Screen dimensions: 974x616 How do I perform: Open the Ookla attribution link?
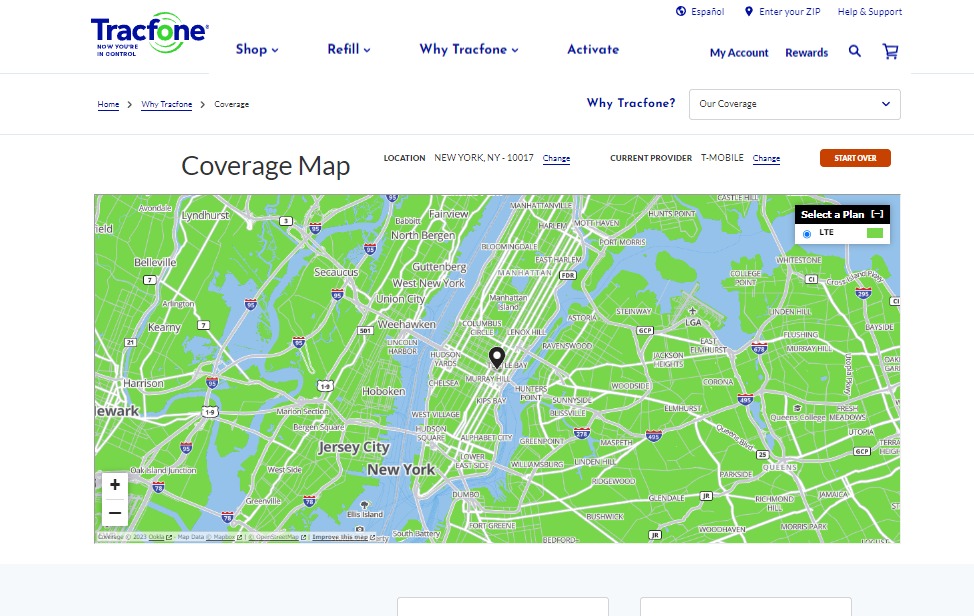point(160,537)
